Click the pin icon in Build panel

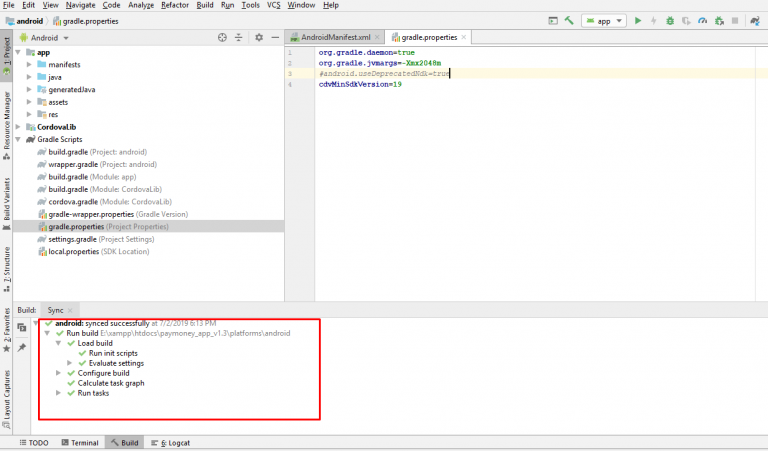pyautogui.click(x=21, y=347)
